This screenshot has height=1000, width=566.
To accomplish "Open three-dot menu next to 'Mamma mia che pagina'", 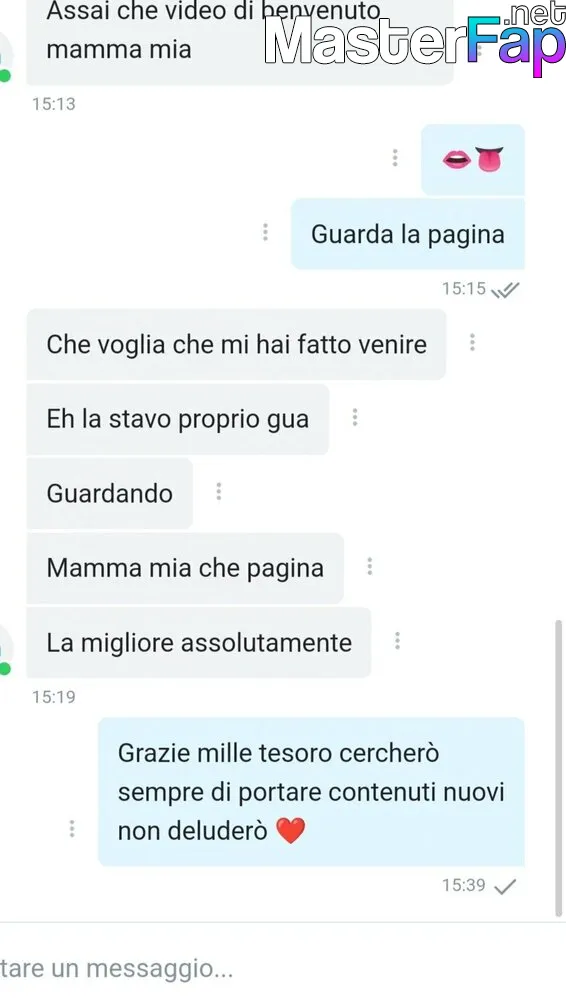I will [x=369, y=566].
